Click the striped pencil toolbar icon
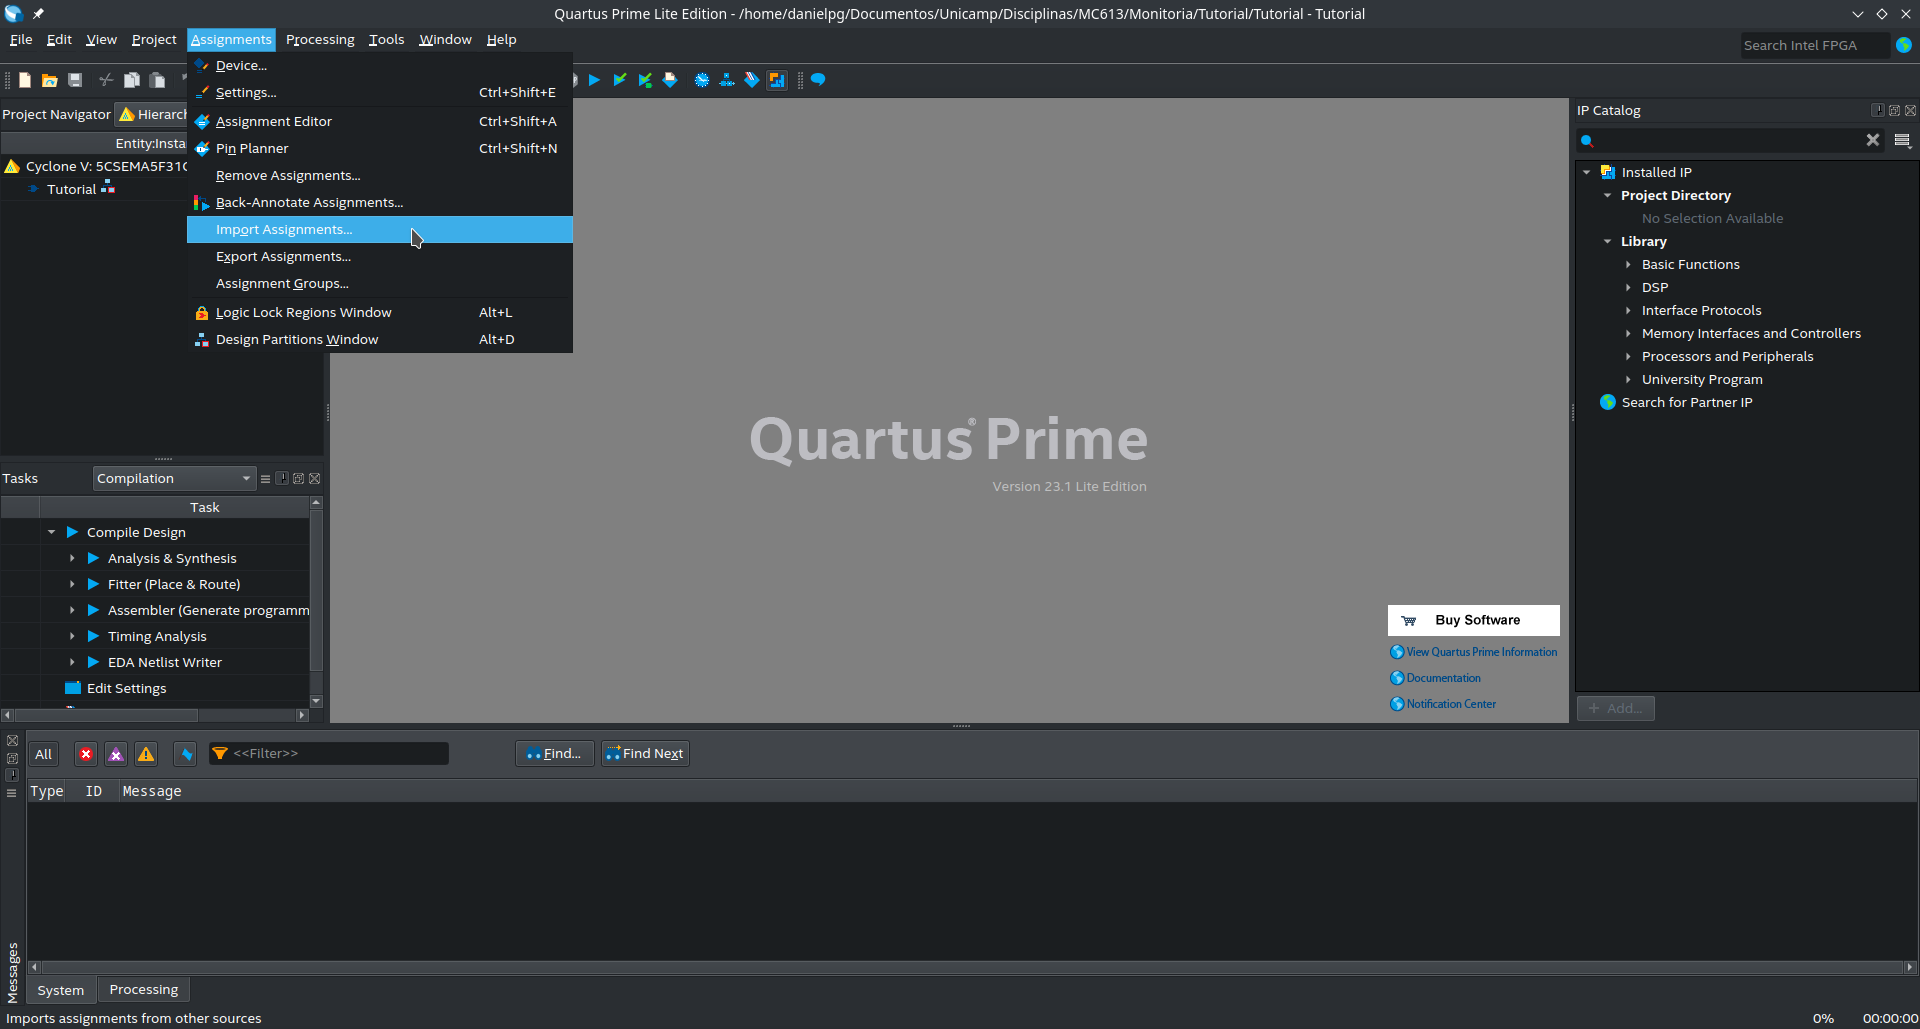Screen dimensions: 1920x1029 click(x=752, y=80)
